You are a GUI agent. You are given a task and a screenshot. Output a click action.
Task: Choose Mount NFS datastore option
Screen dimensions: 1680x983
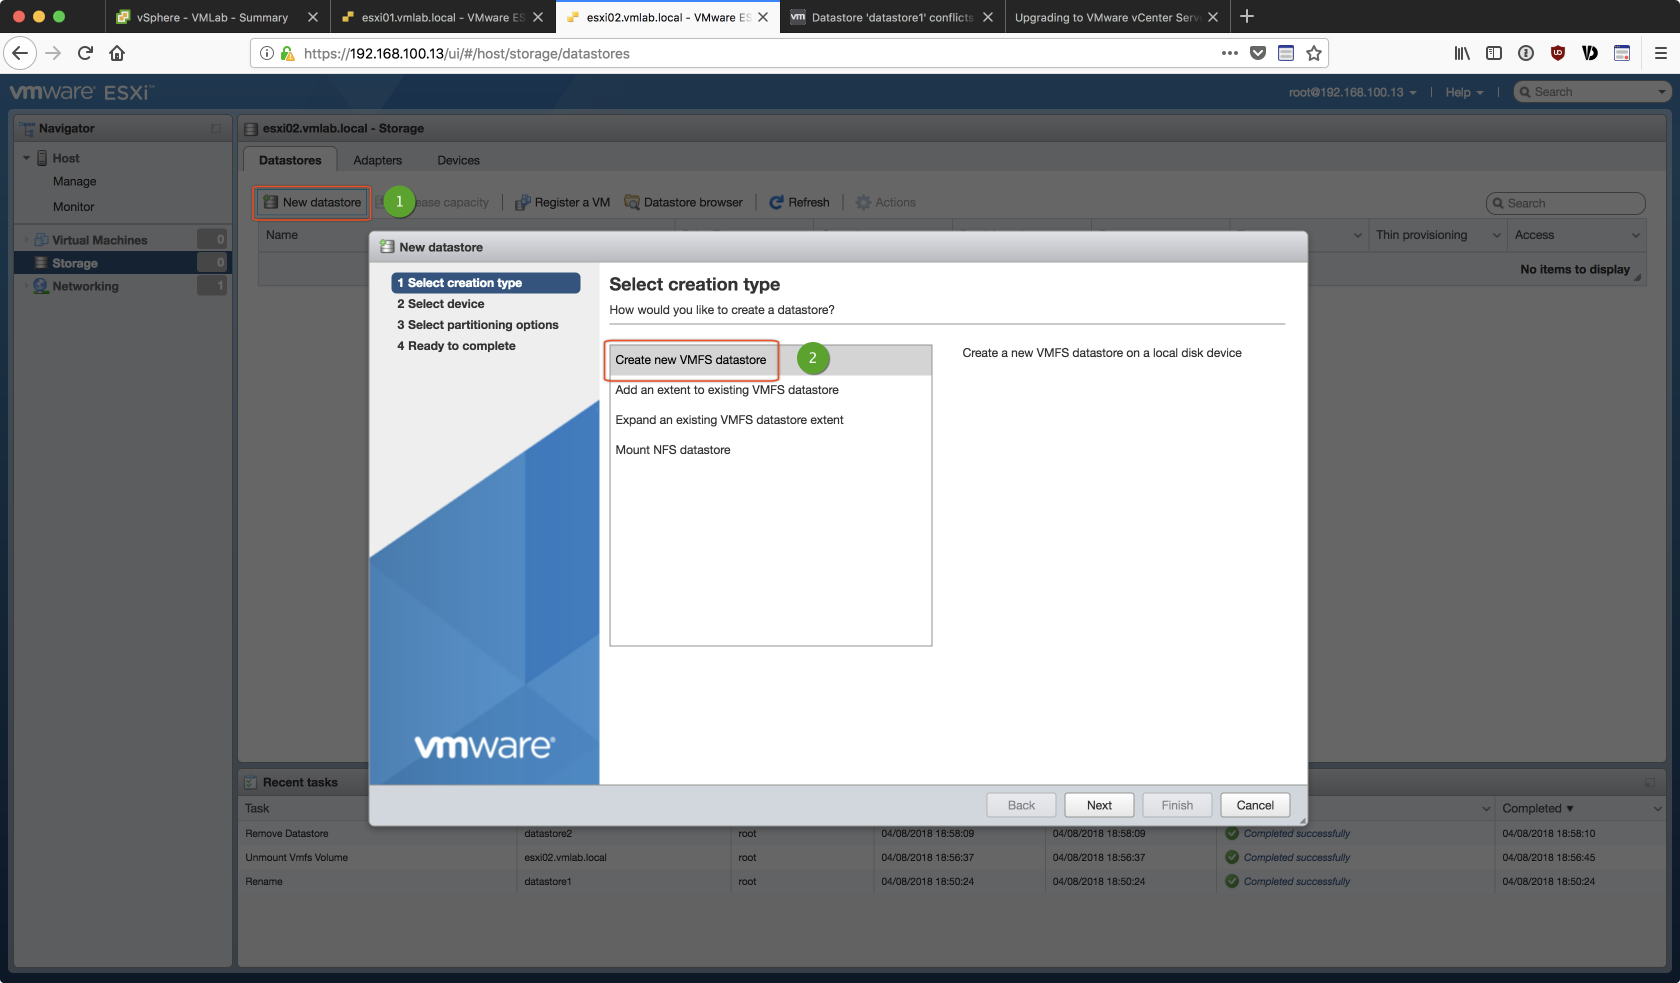[x=673, y=450]
